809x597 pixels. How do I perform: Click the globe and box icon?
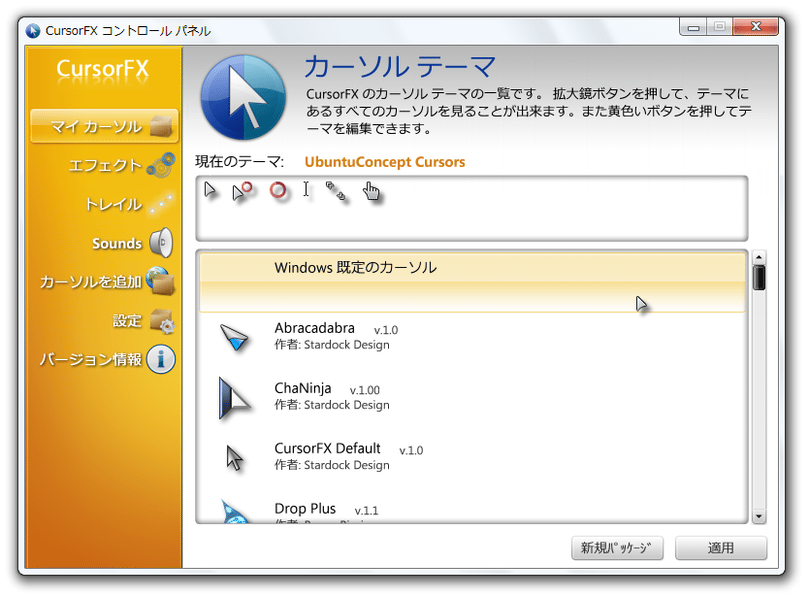click(160, 281)
